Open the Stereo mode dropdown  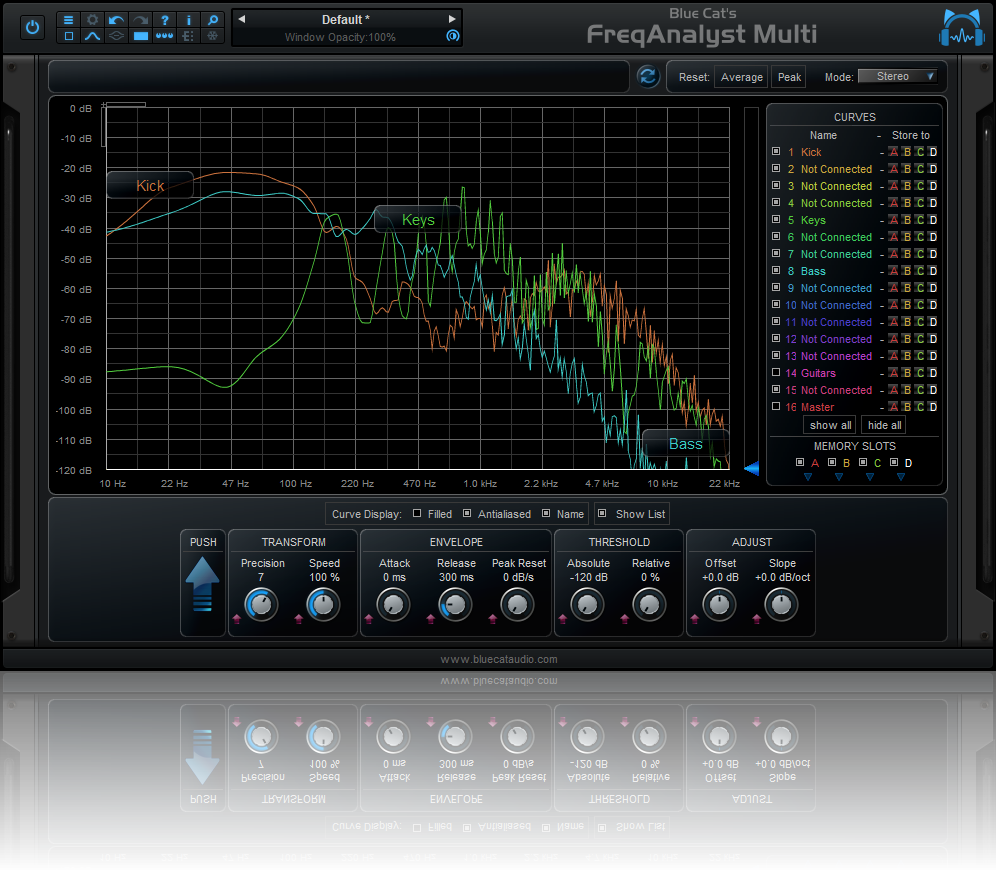897,76
